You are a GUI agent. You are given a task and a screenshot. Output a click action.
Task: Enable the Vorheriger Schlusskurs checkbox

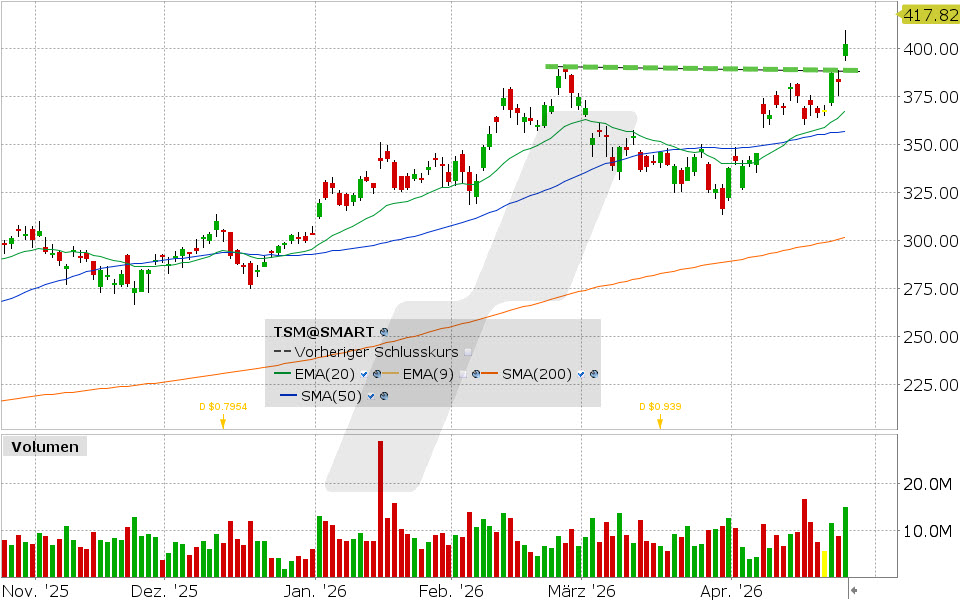[467, 353]
